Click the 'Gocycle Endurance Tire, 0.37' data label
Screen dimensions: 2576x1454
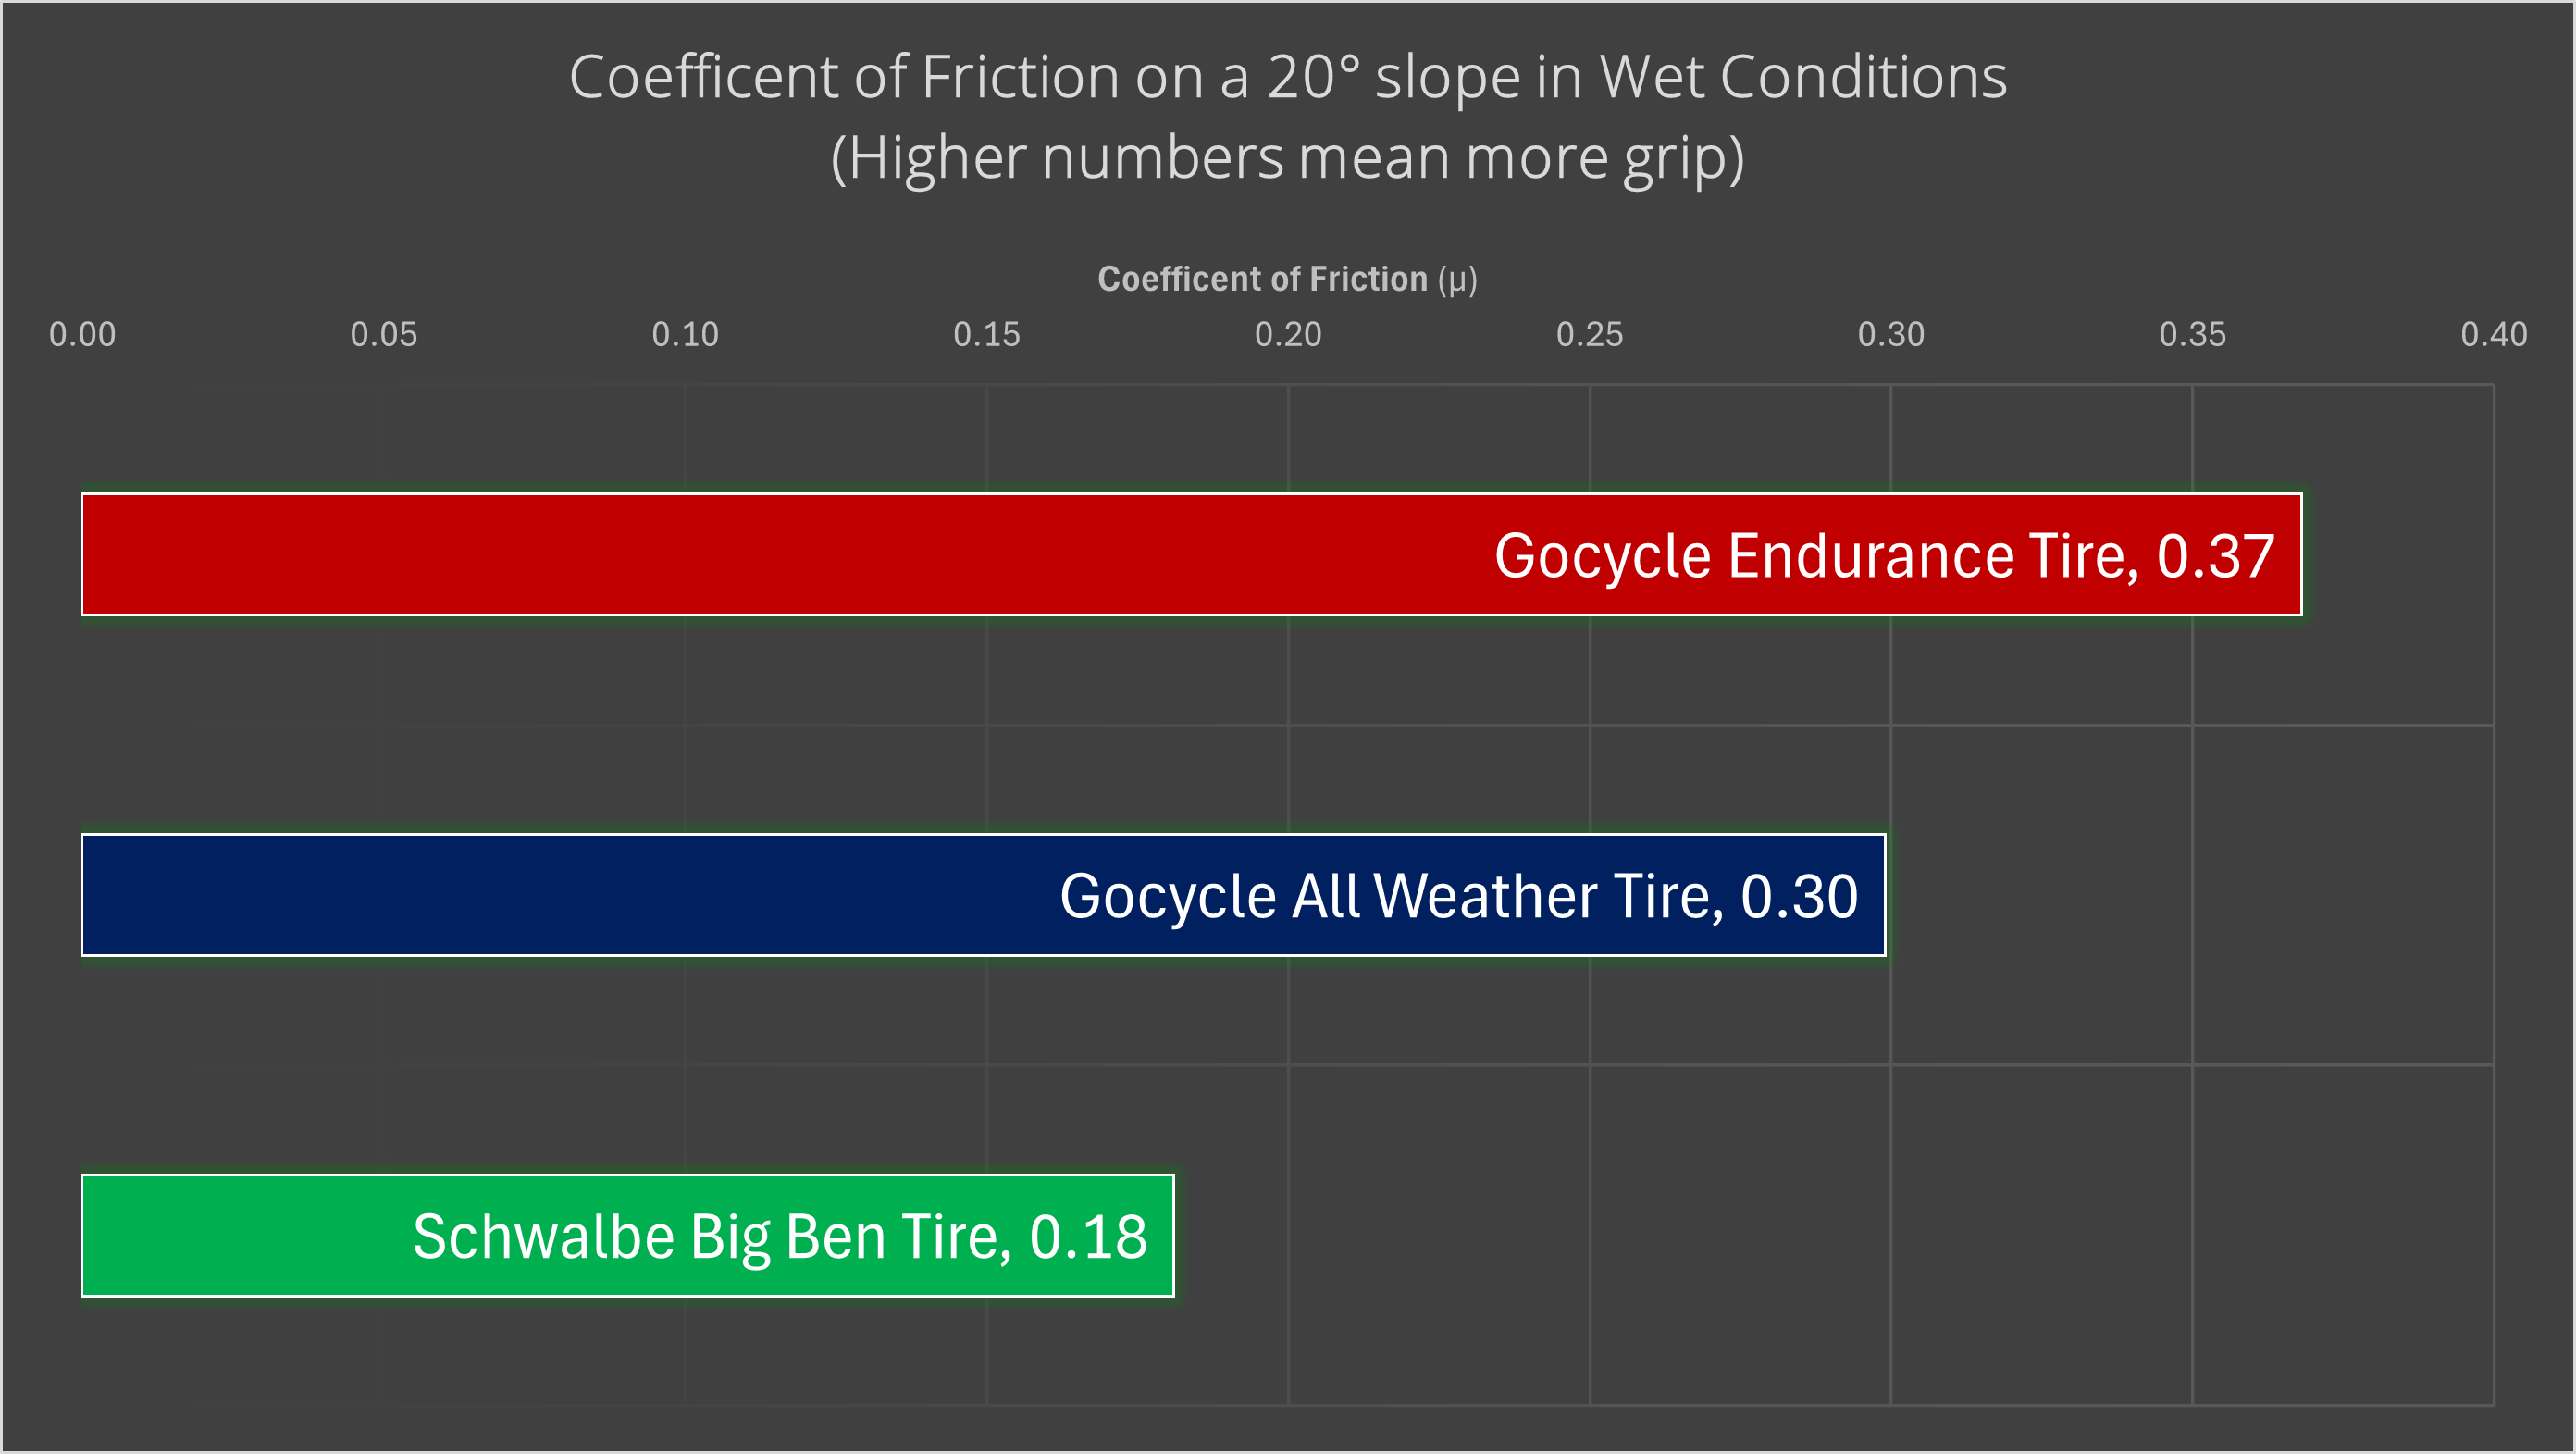click(x=1884, y=556)
